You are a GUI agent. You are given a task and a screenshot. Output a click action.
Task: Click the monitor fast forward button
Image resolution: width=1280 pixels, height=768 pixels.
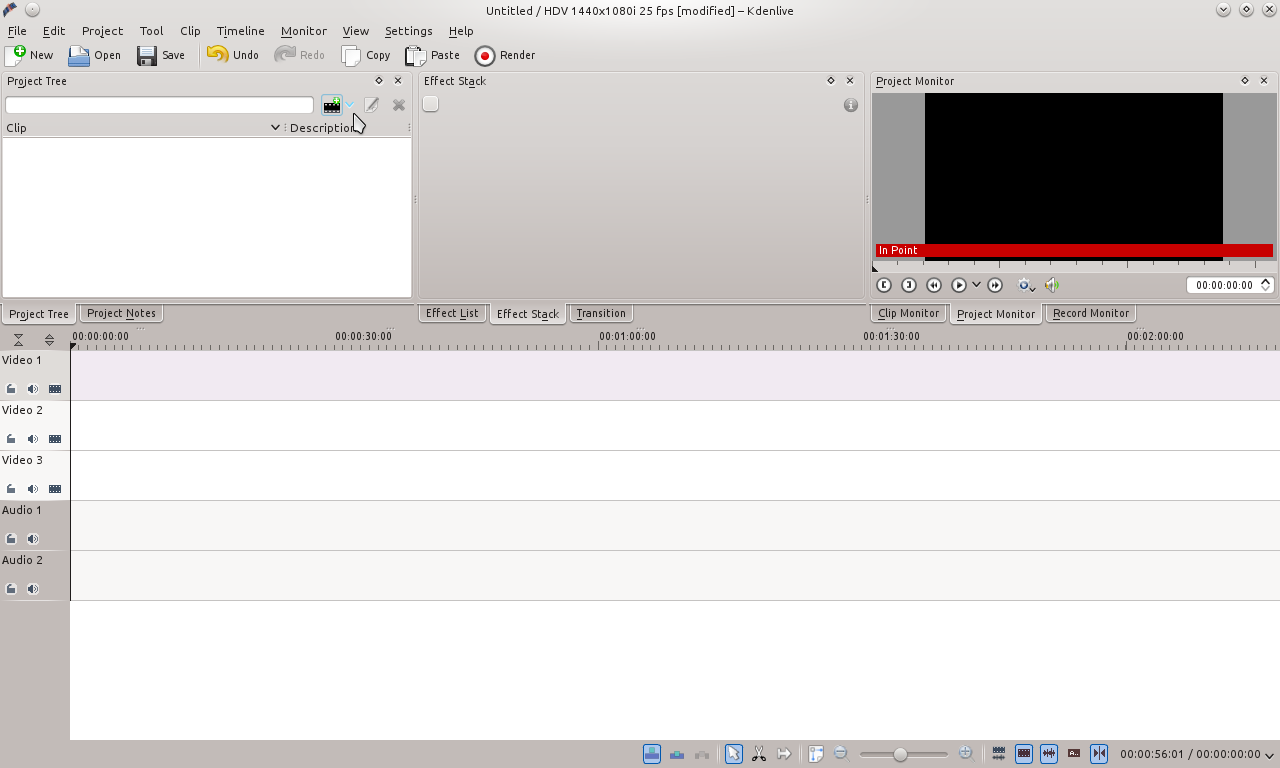[995, 285]
